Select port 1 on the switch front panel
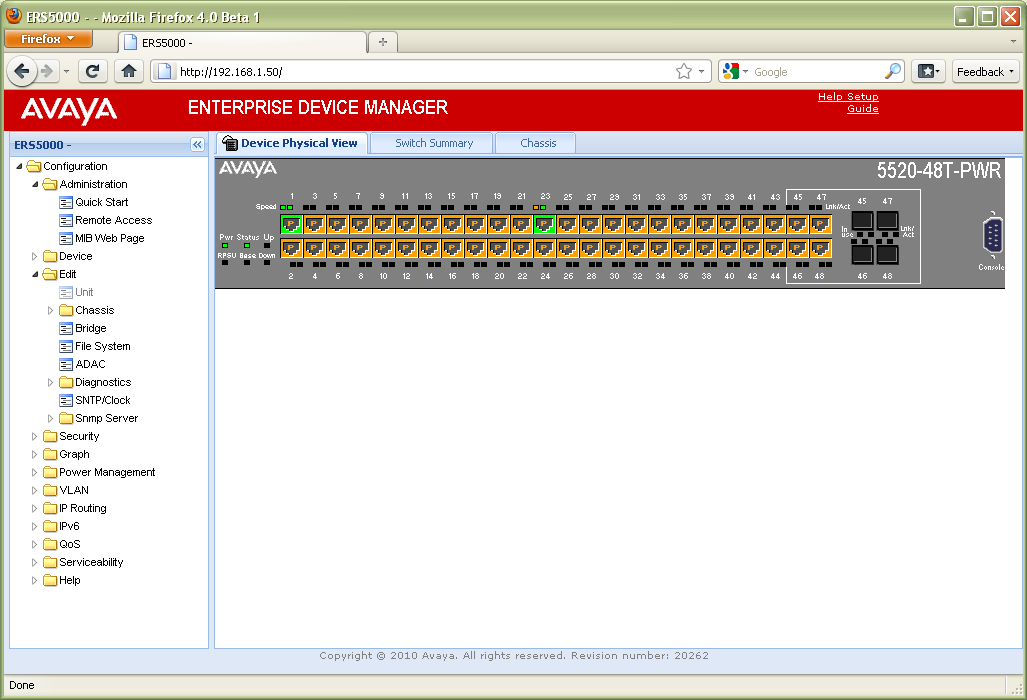 [x=290, y=224]
